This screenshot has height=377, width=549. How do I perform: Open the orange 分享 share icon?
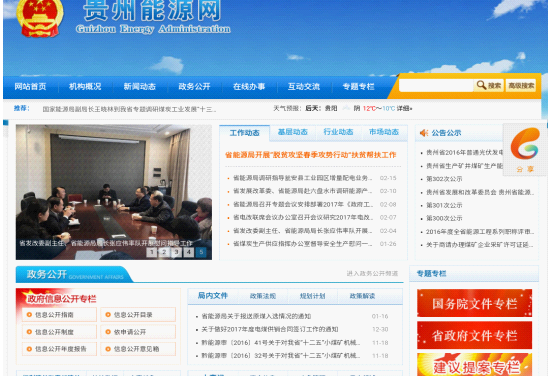pyautogui.click(x=525, y=150)
